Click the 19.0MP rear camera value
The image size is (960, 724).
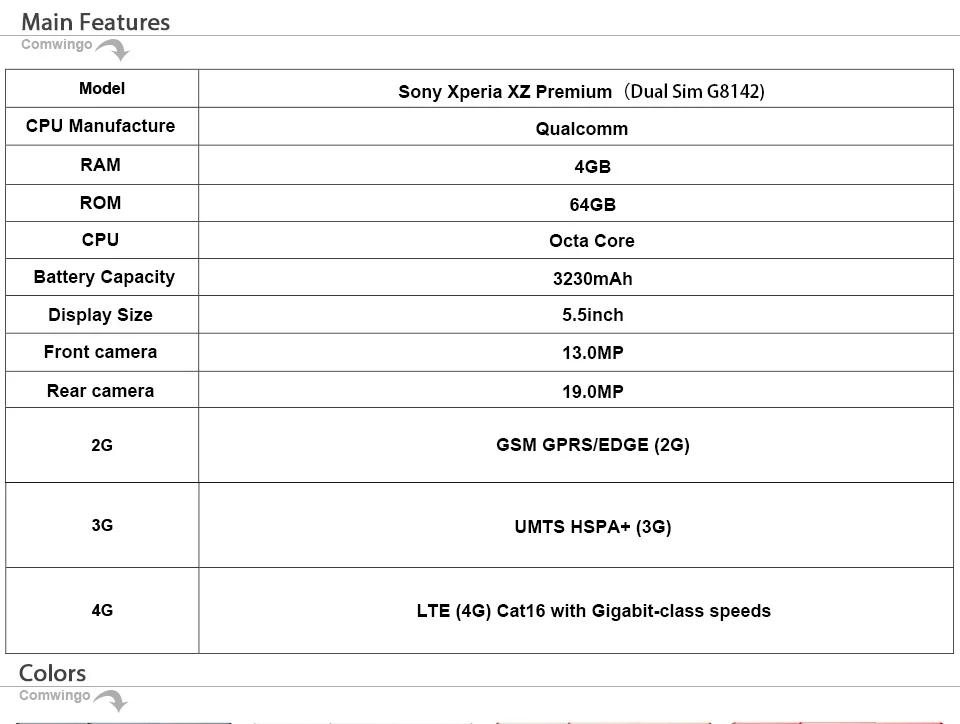[x=592, y=392]
